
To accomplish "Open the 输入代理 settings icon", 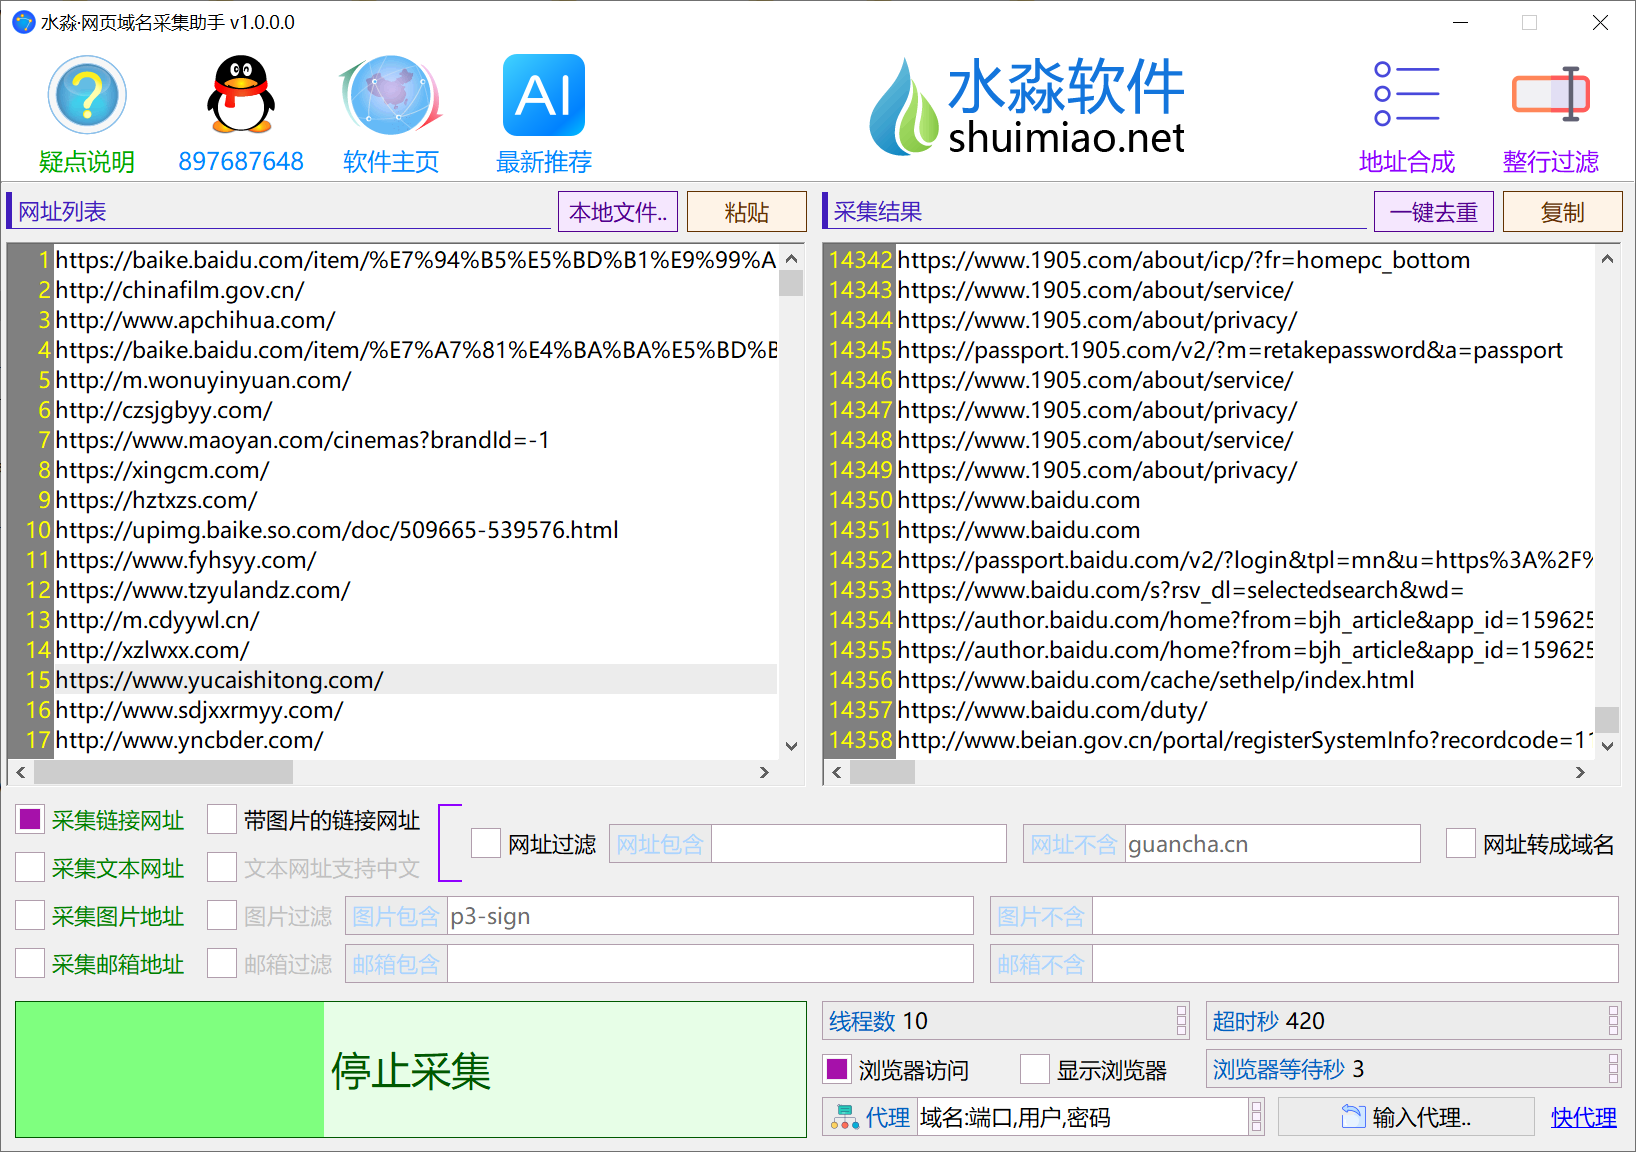I will (x=1355, y=1116).
